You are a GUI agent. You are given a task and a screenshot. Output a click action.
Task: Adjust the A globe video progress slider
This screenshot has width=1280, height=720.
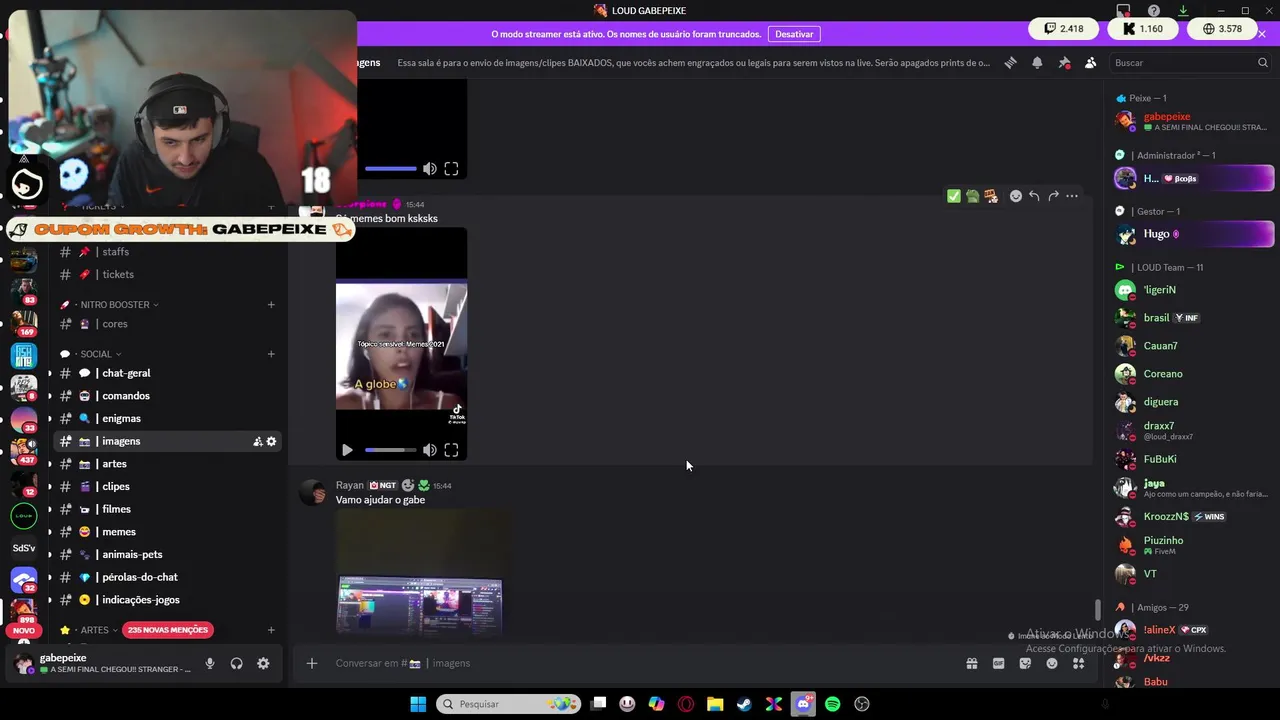coord(390,450)
